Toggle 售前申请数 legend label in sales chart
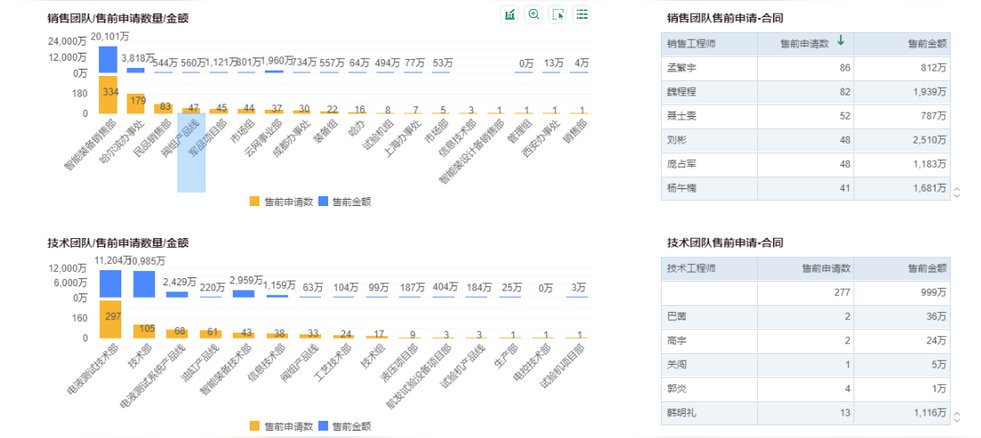Viewport: 981px width, 438px height. coord(285,201)
